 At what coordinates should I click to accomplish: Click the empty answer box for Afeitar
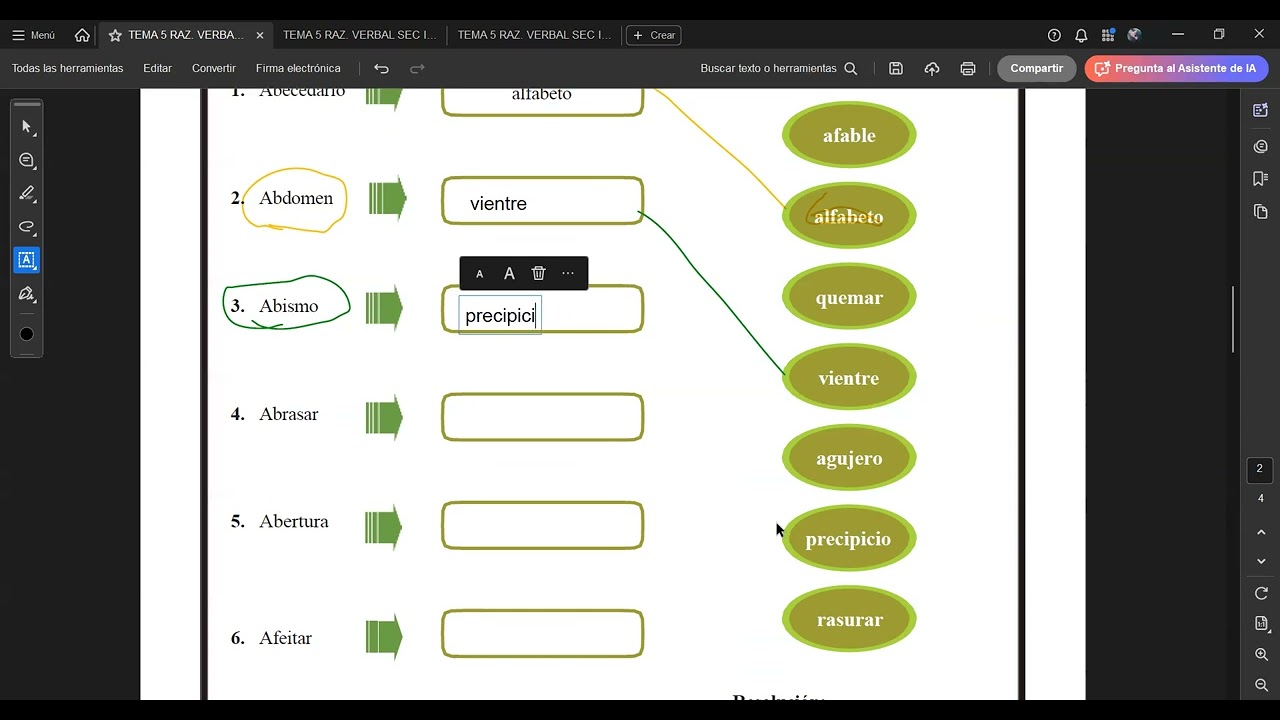point(543,634)
